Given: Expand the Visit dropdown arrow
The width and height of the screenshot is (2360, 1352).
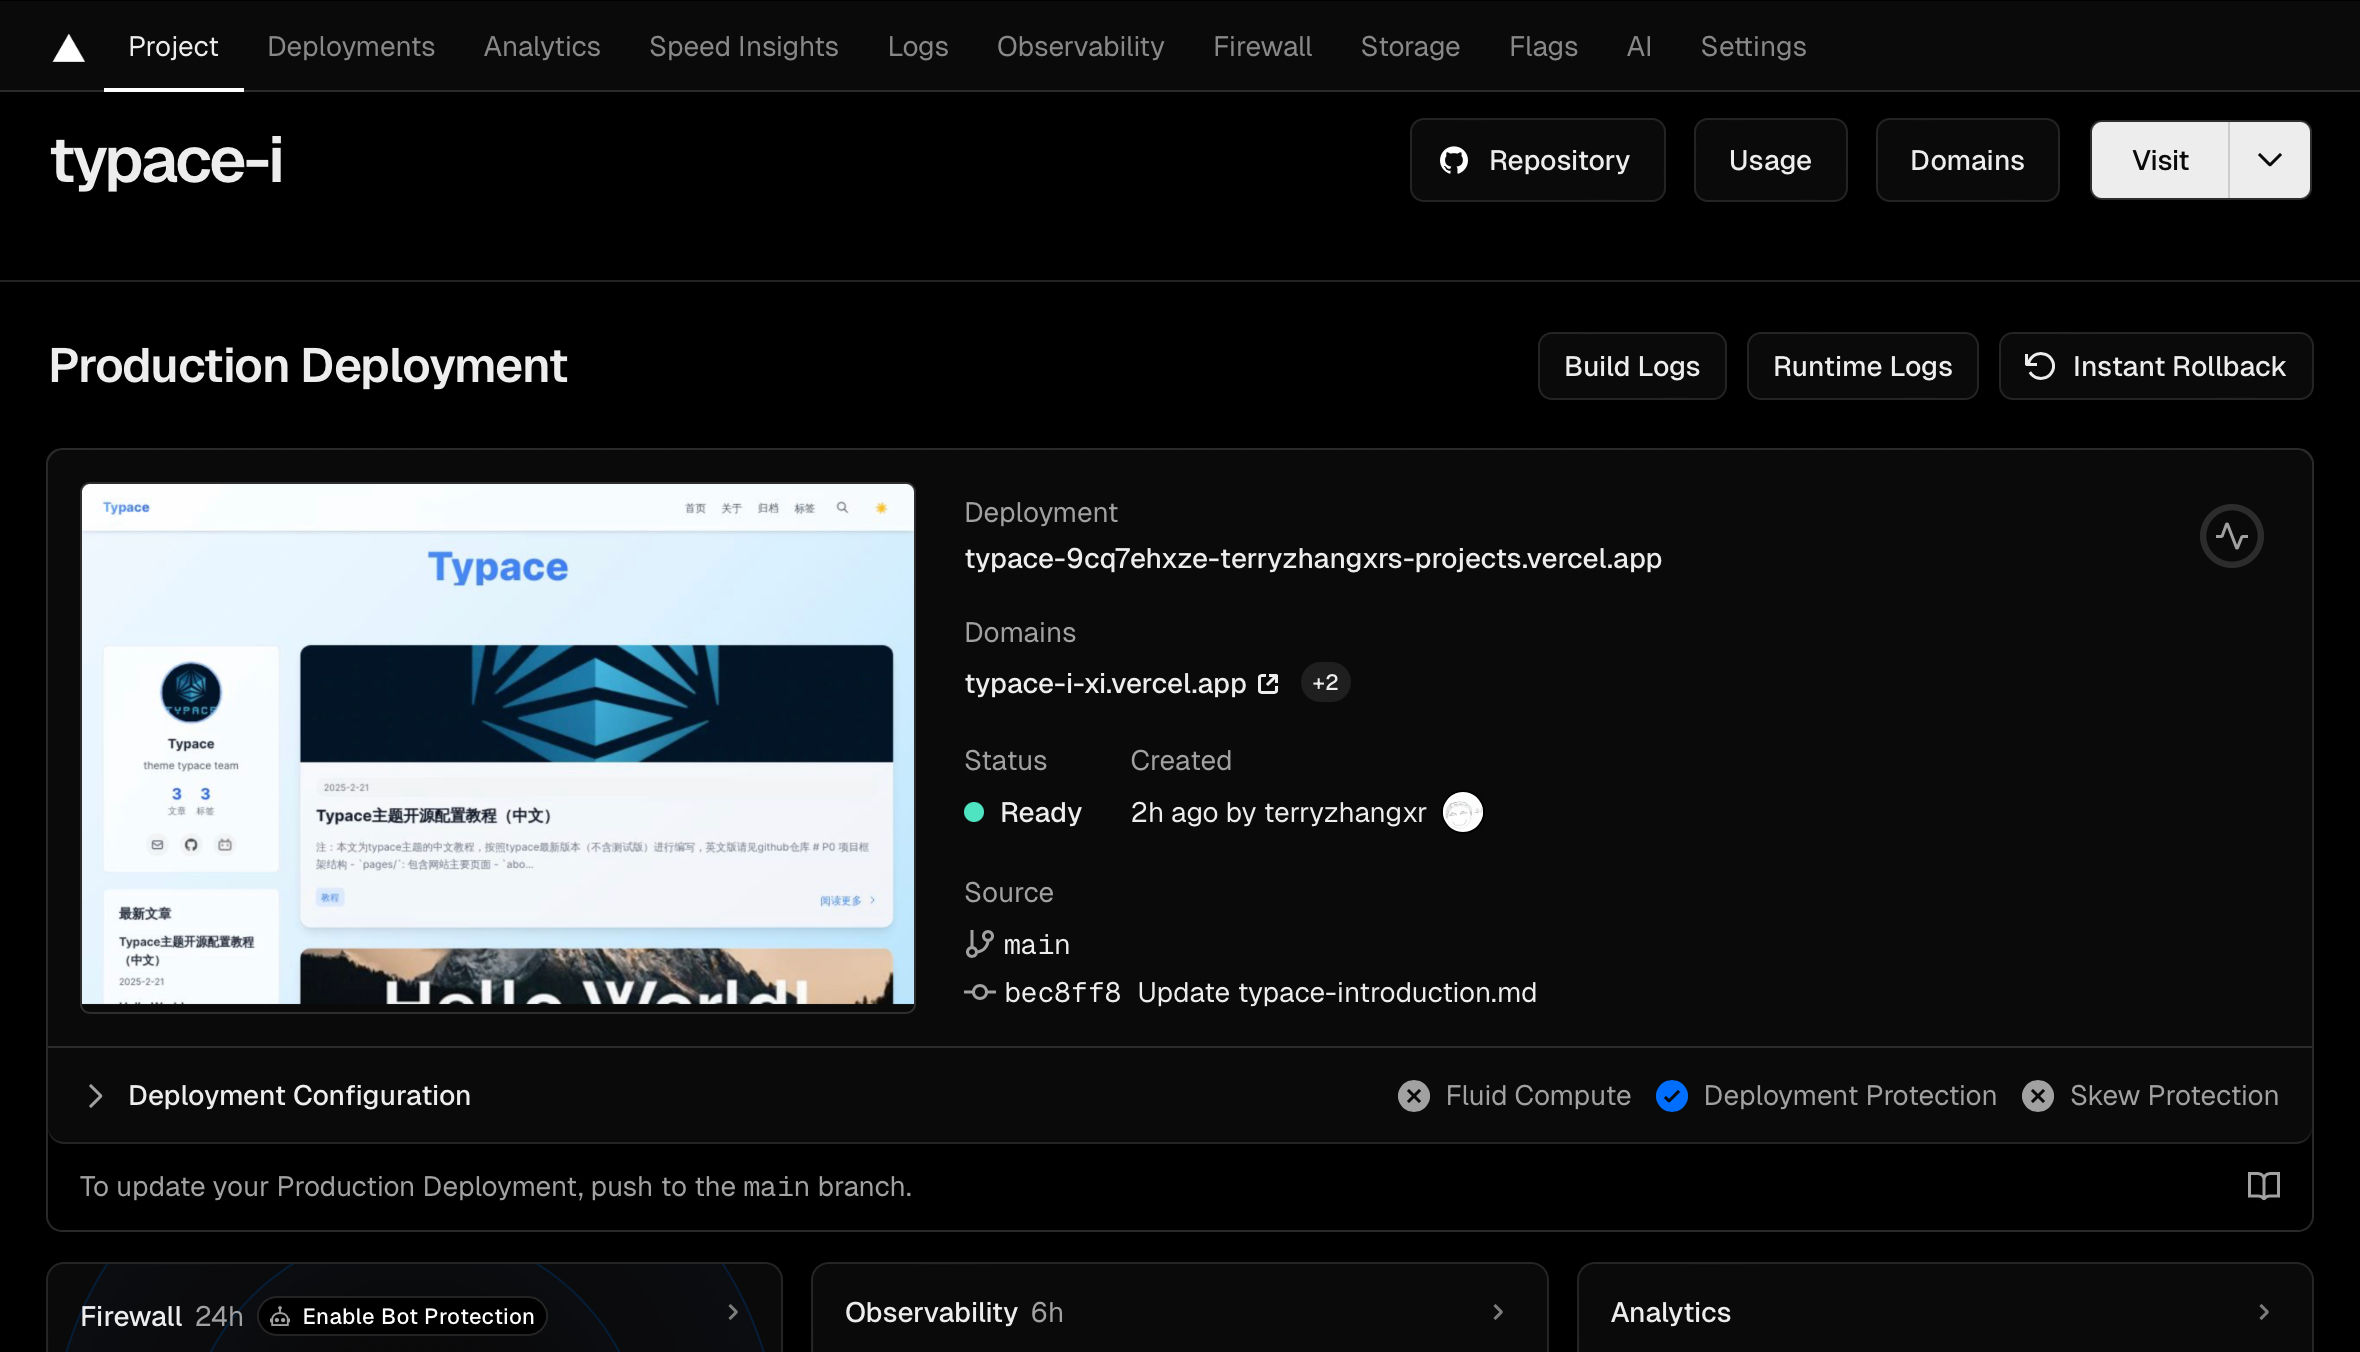Looking at the screenshot, I should coord(2270,160).
